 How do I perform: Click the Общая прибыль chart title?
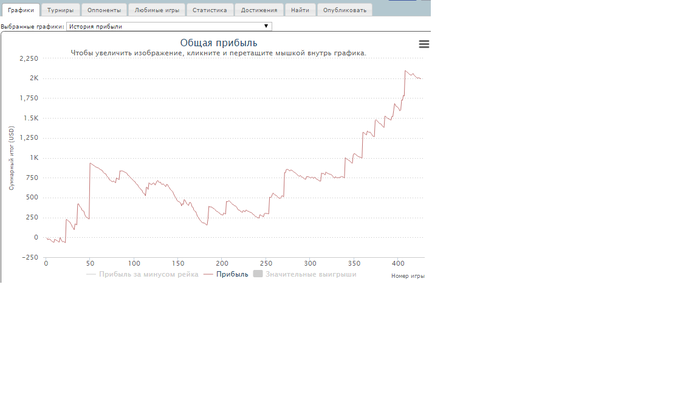click(219, 43)
